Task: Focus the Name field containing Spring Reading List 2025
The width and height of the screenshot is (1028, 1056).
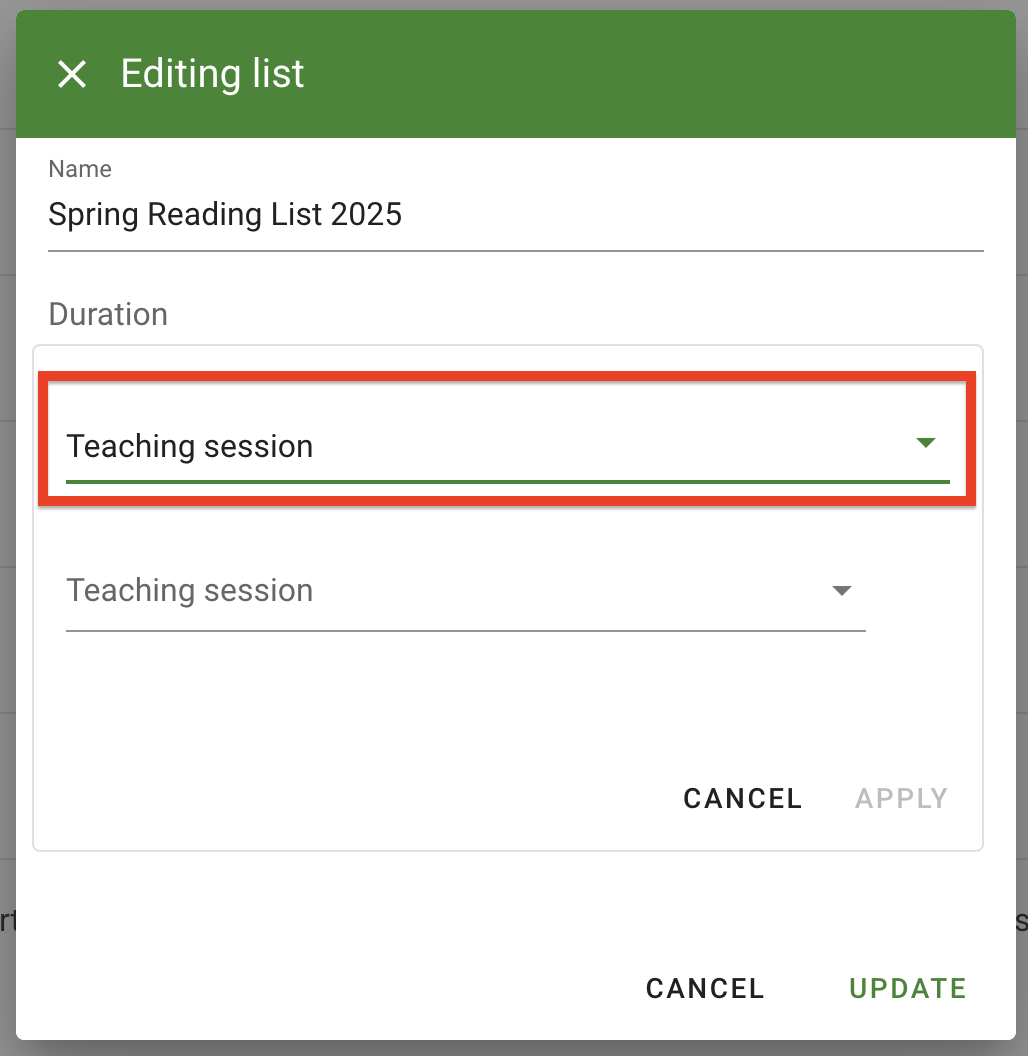Action: 515,215
